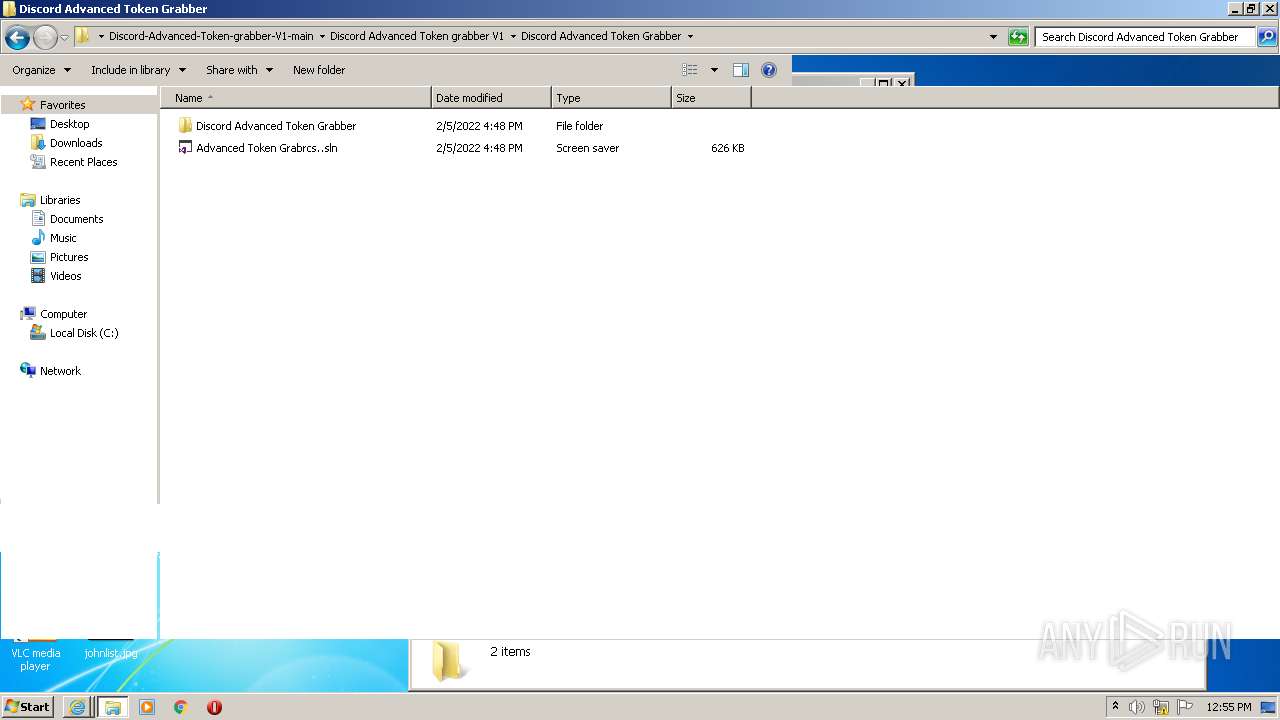Create a New folder

pyautogui.click(x=319, y=70)
